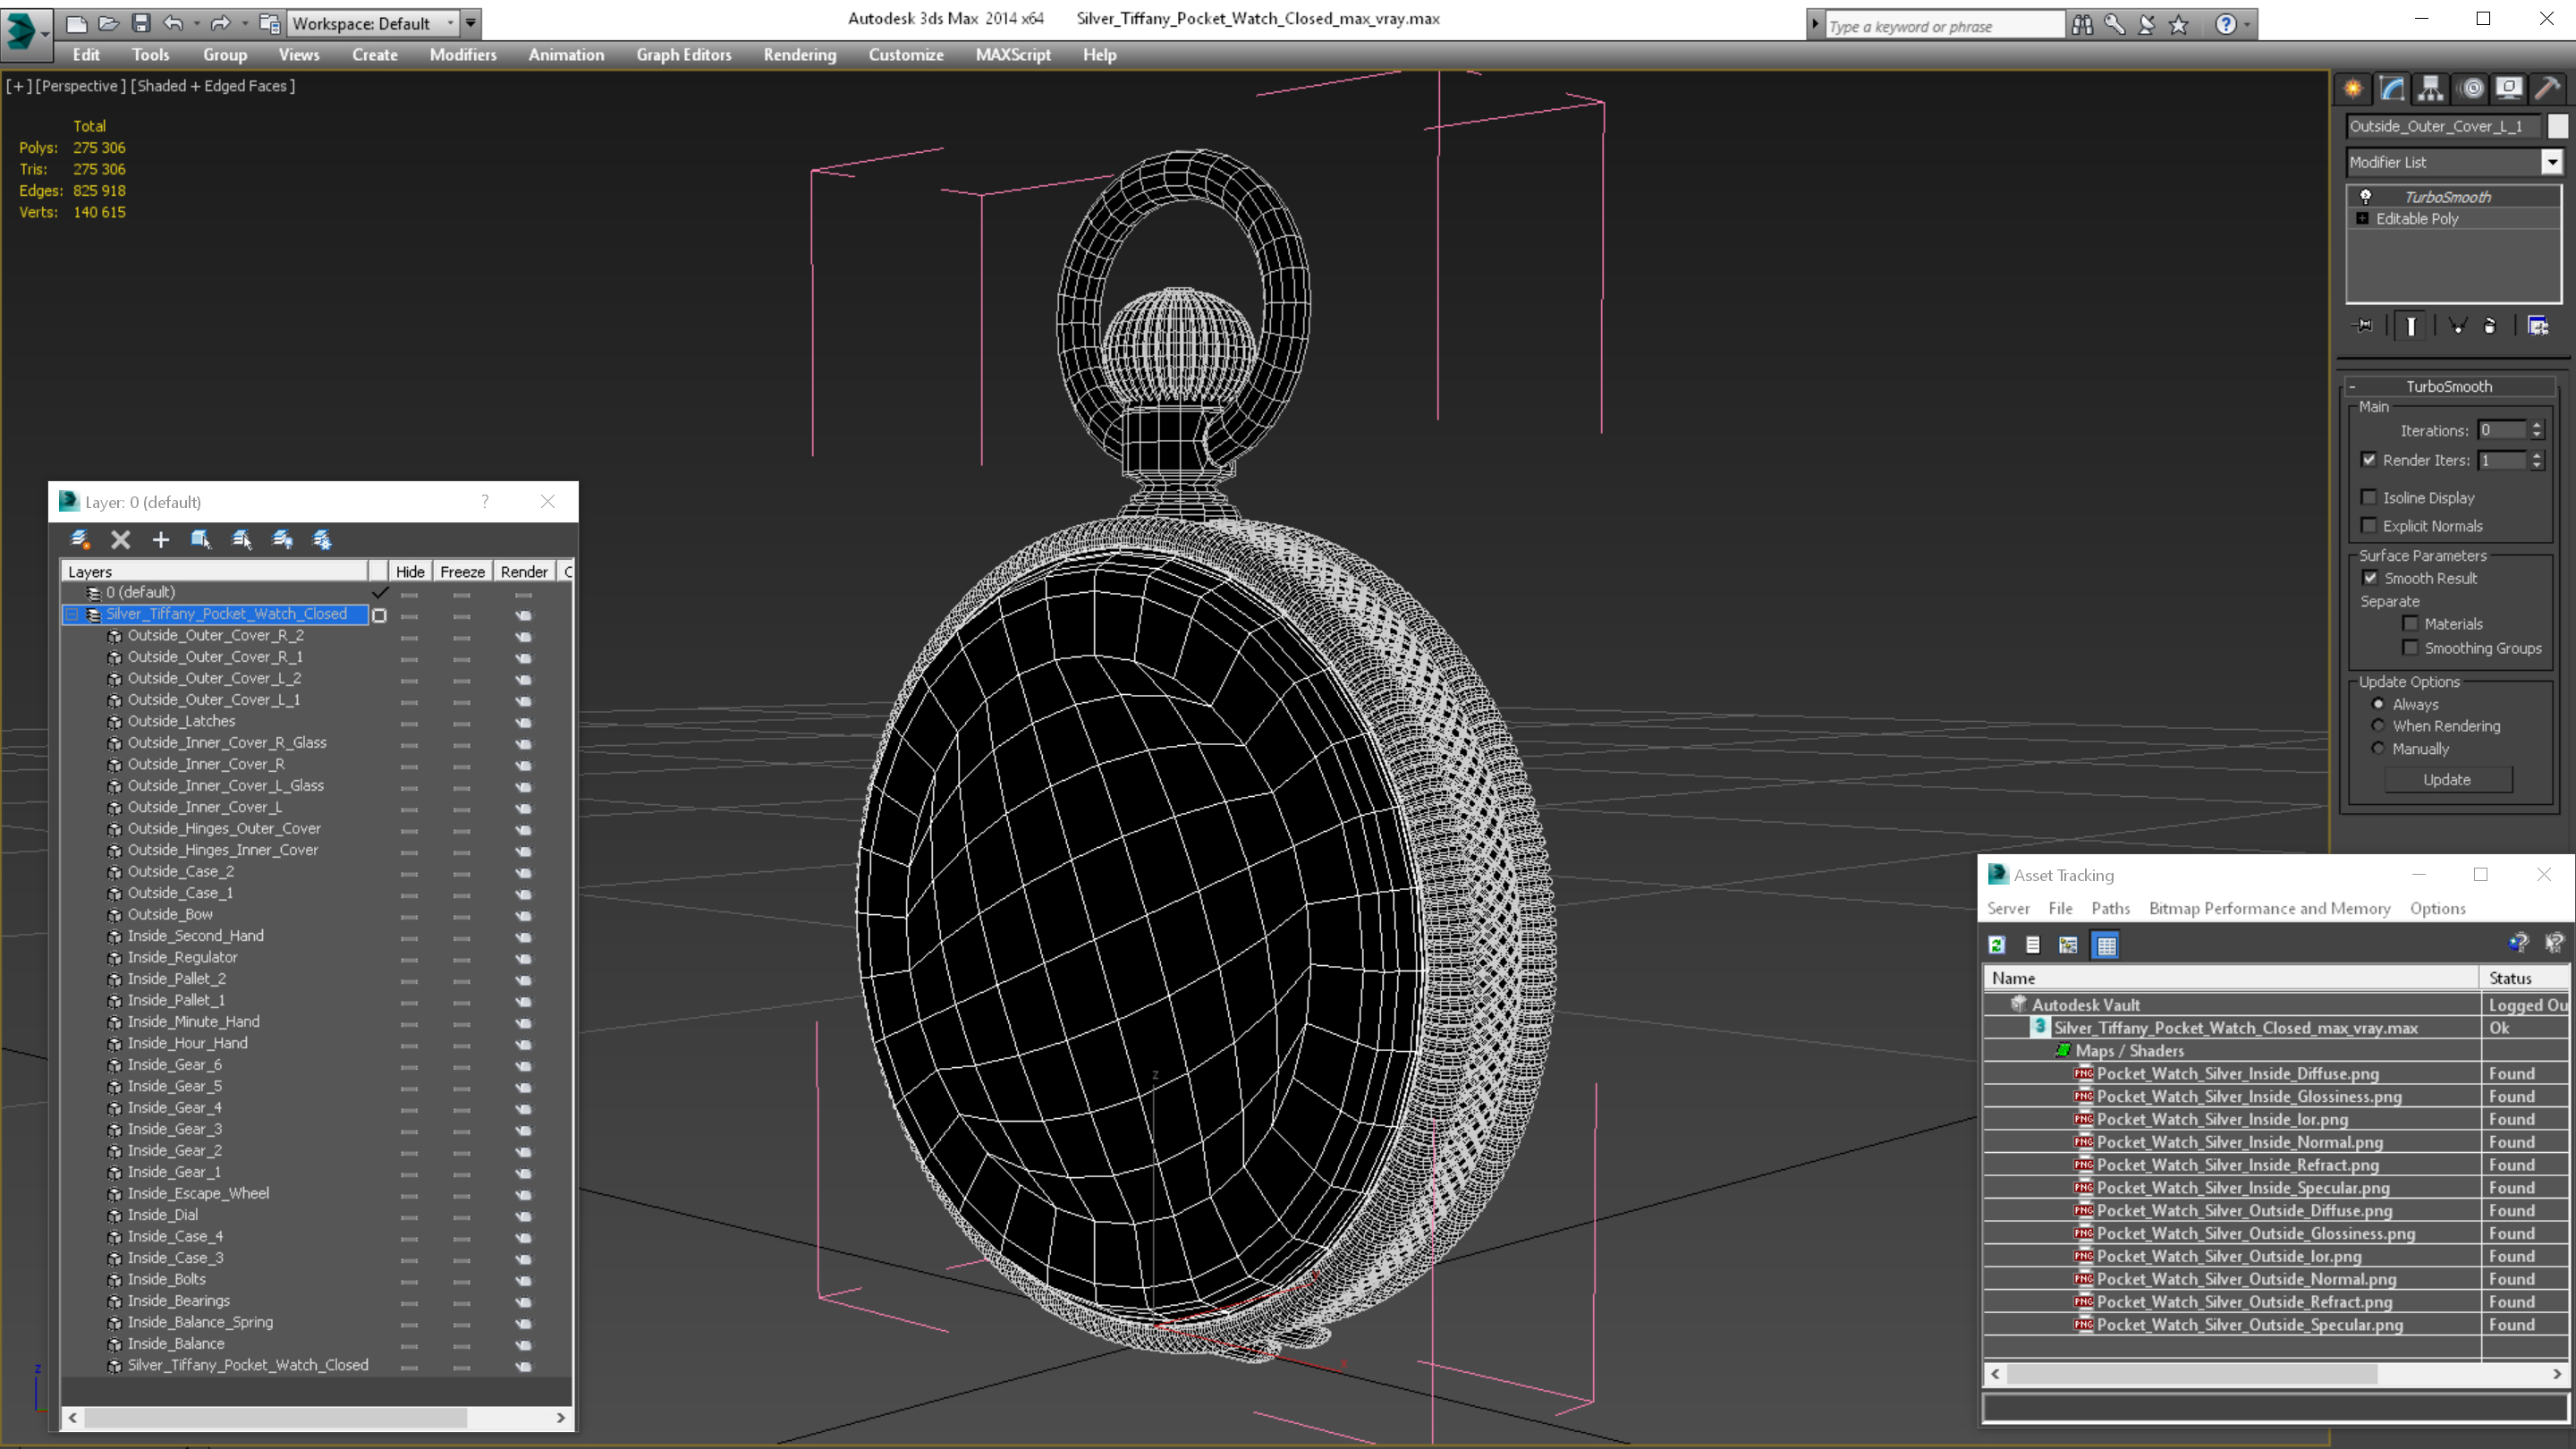Click the Perspective viewport label
The image size is (2576, 1449).
80,86
